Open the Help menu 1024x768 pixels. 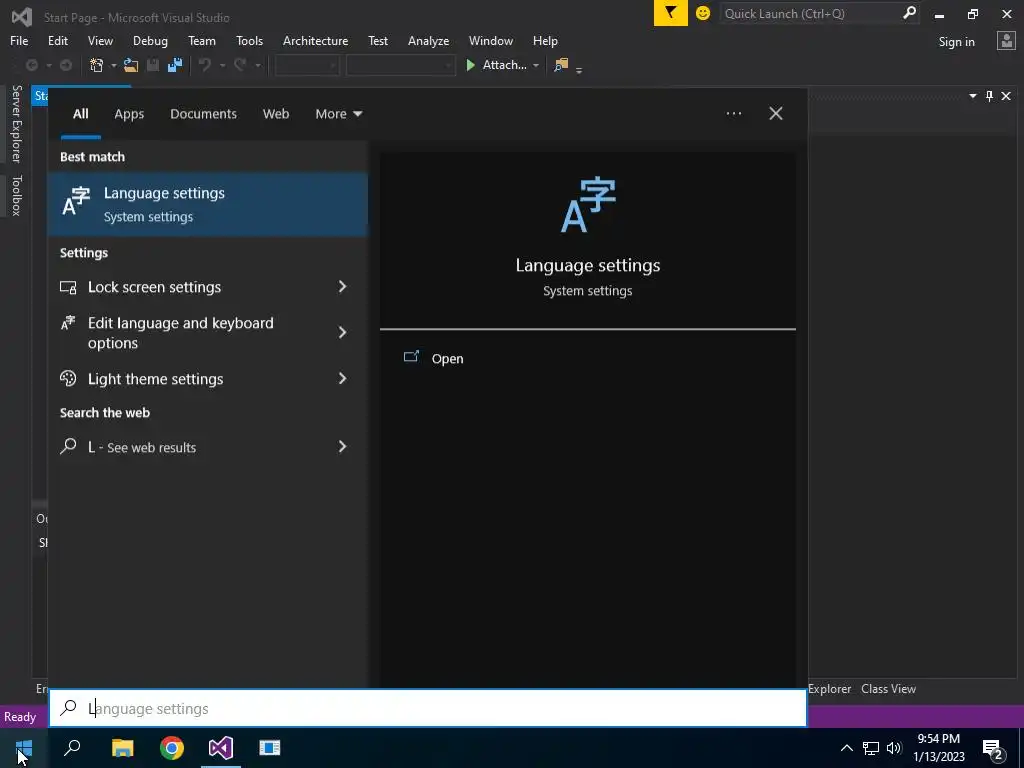coord(545,40)
